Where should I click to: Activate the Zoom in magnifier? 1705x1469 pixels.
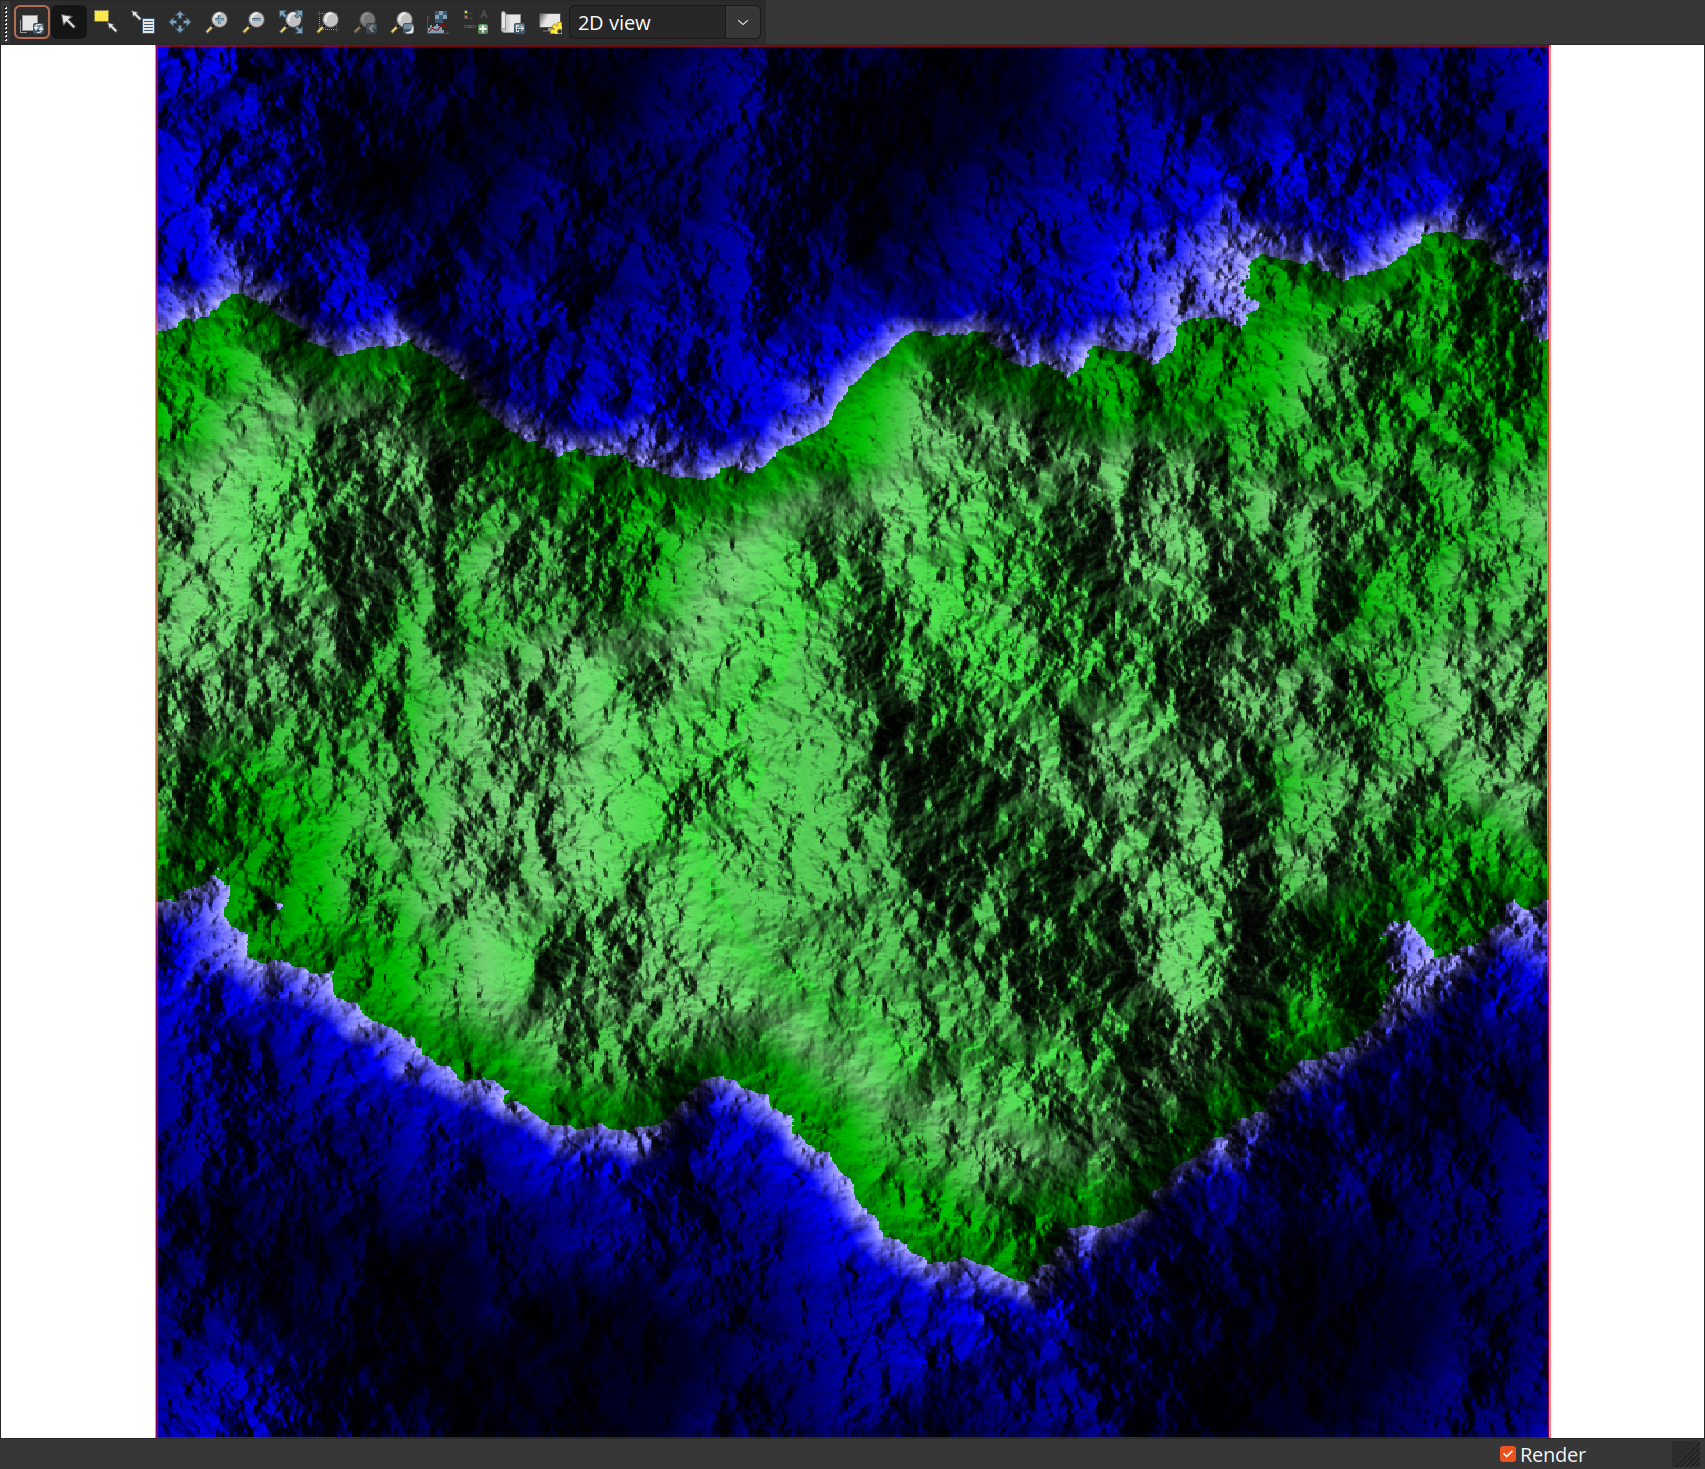217,23
